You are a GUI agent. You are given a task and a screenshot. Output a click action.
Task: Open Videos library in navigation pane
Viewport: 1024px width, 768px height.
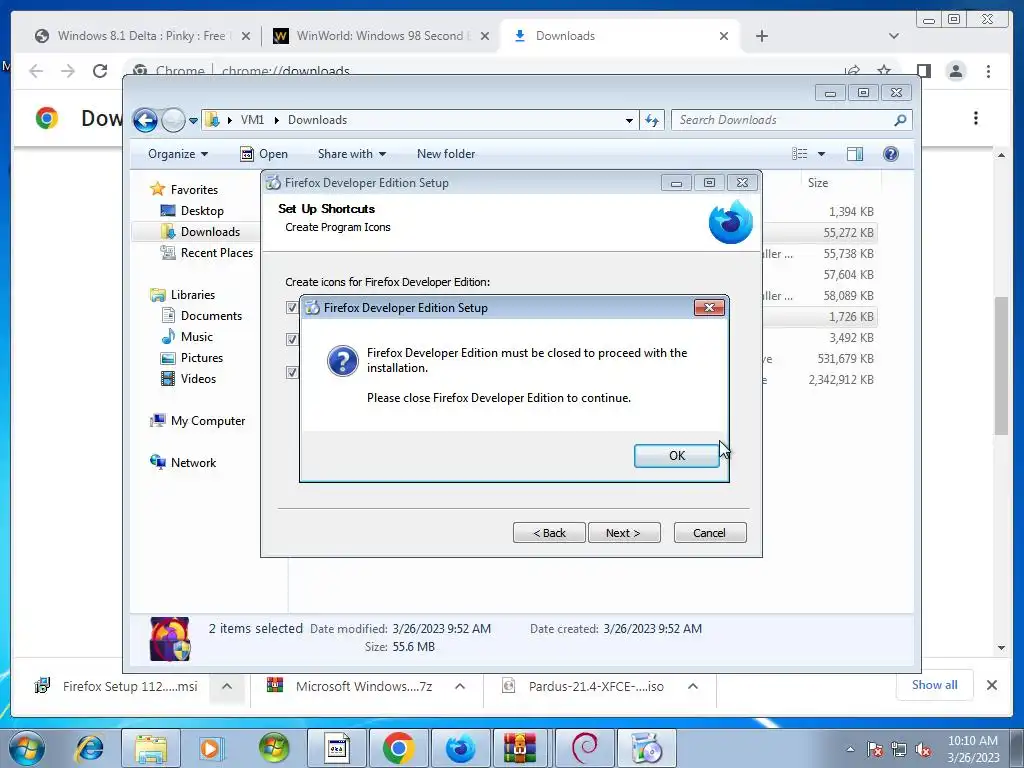(198, 379)
